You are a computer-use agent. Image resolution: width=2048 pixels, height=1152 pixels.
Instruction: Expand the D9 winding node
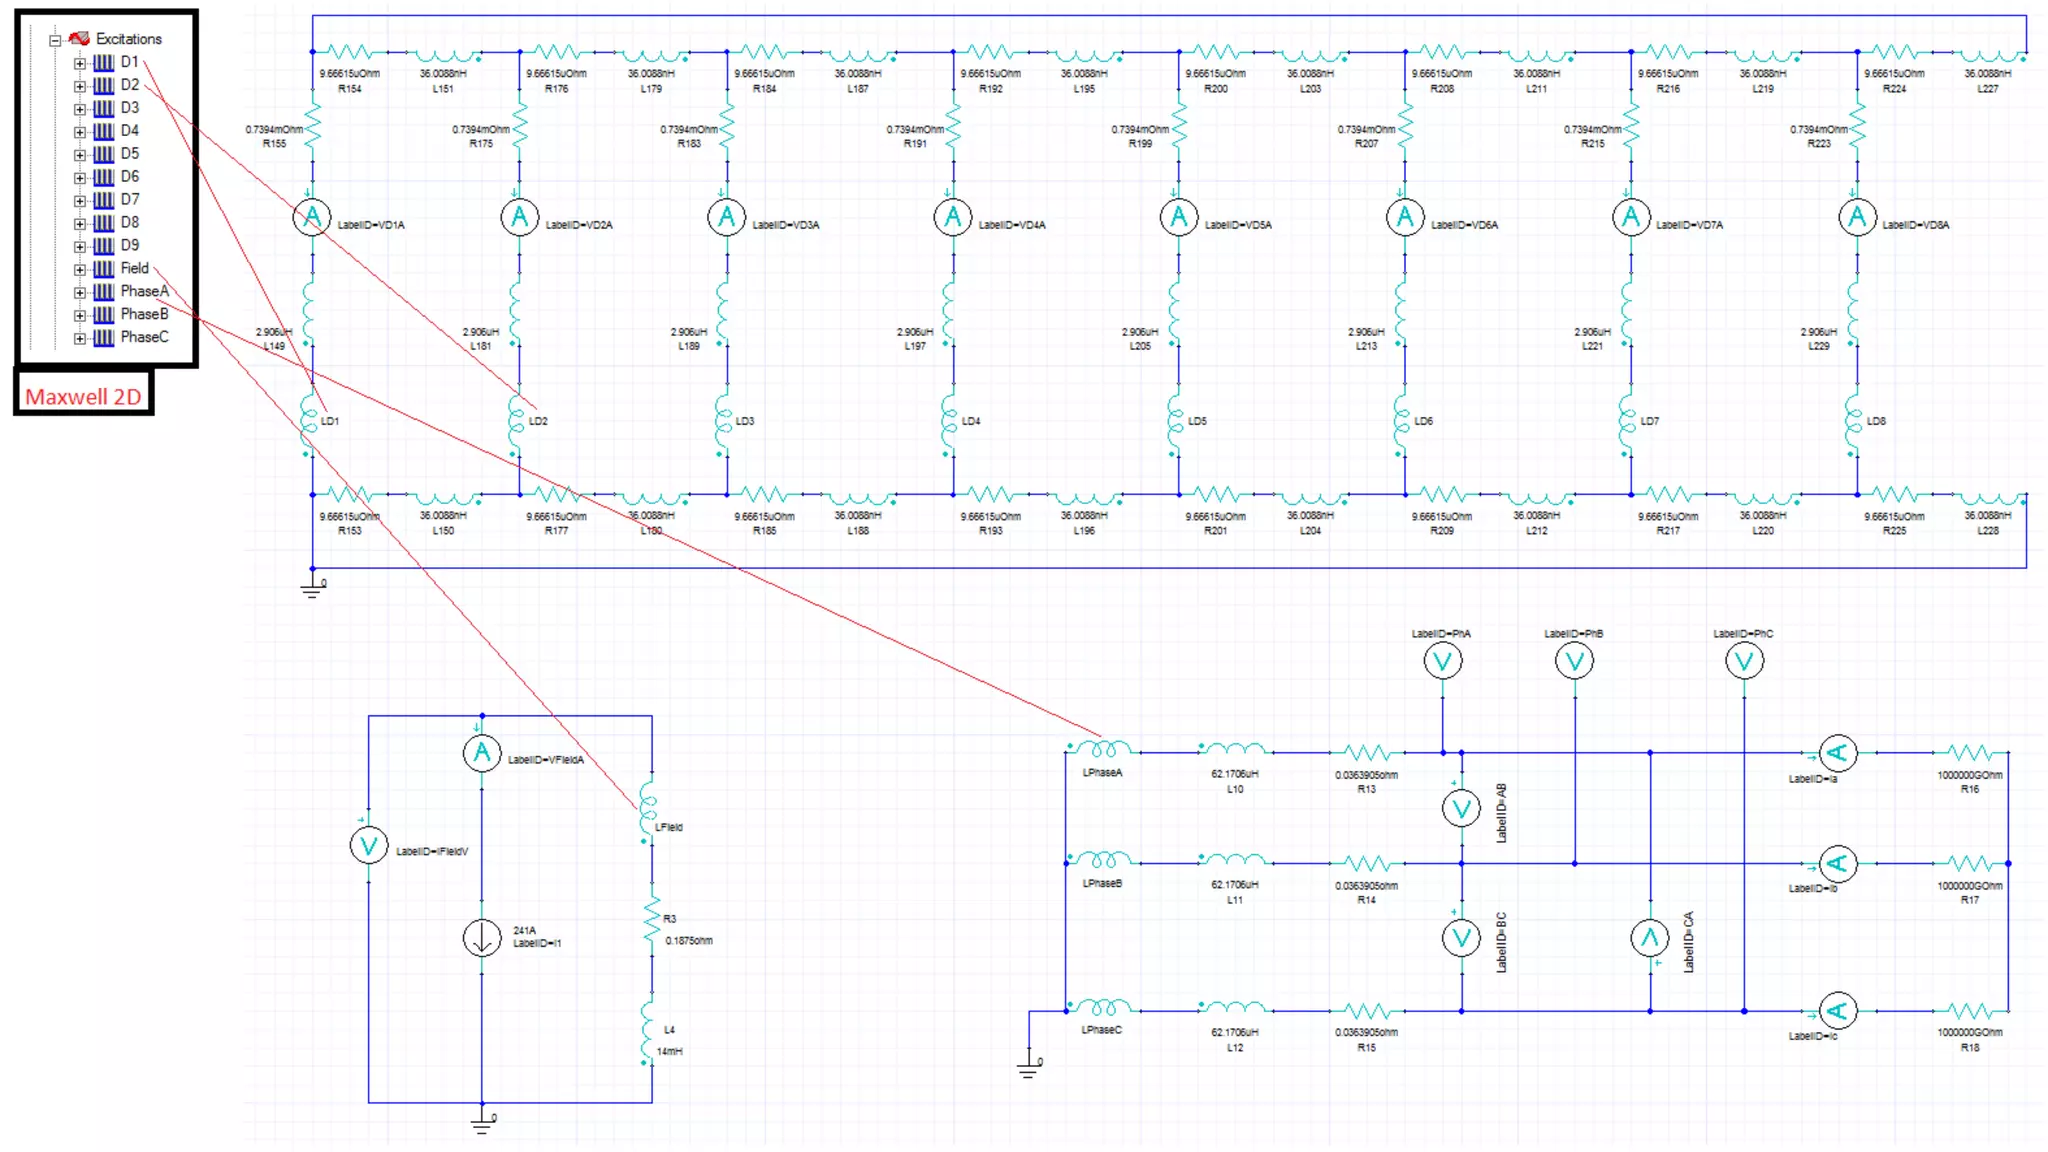point(80,246)
